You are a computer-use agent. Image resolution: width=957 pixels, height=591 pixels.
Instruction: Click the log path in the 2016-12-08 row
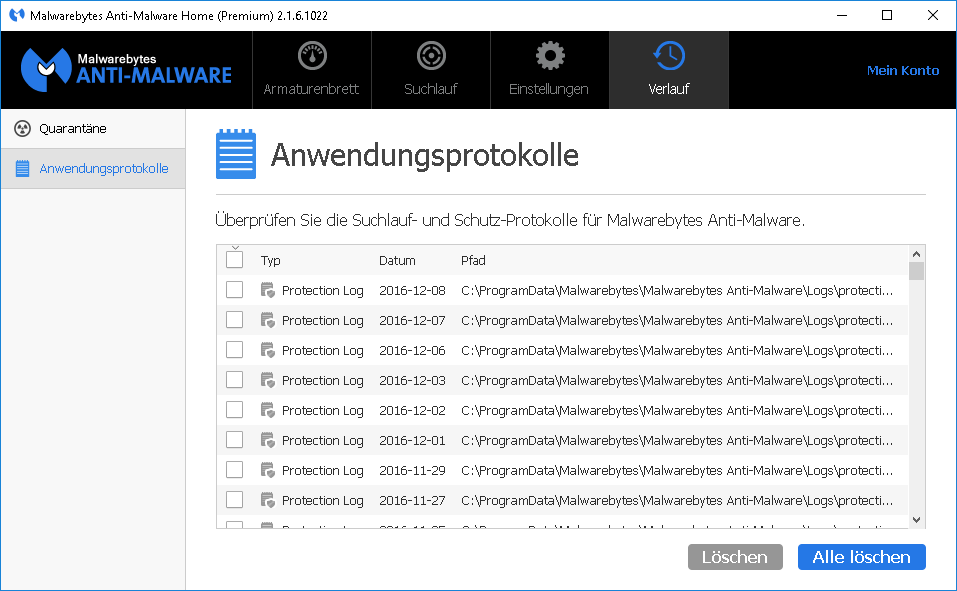pos(677,291)
